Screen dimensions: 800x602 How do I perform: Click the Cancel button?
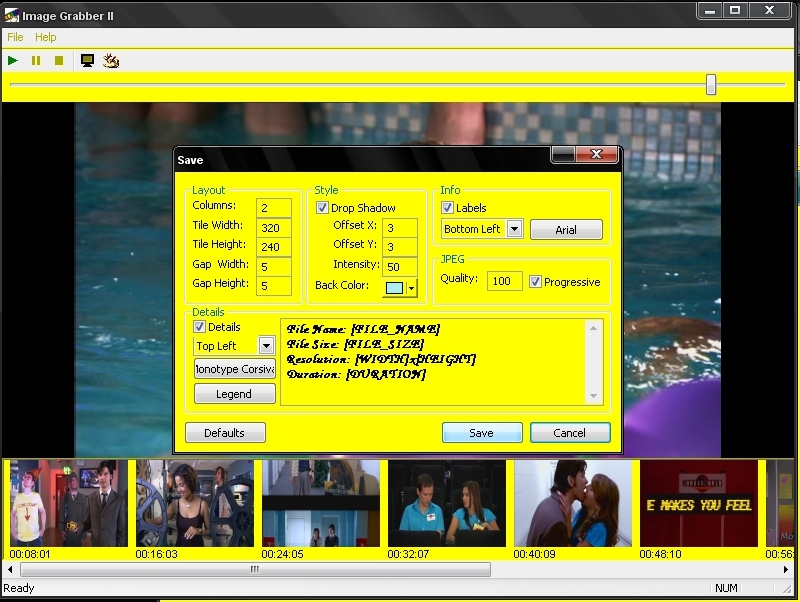tap(570, 433)
